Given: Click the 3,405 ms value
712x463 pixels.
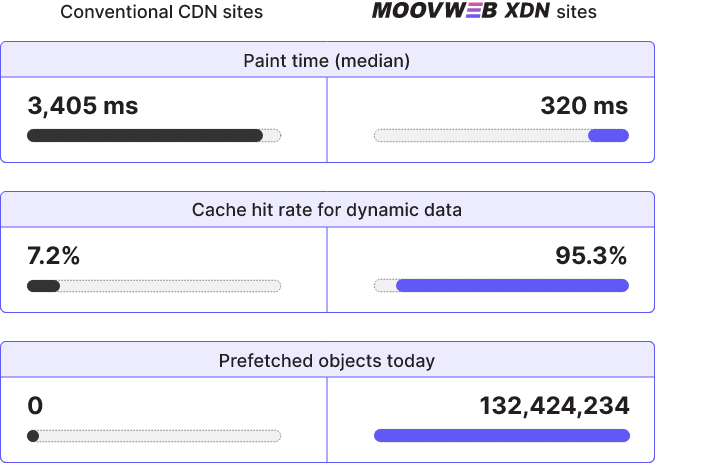Looking at the screenshot, I should click(83, 106).
